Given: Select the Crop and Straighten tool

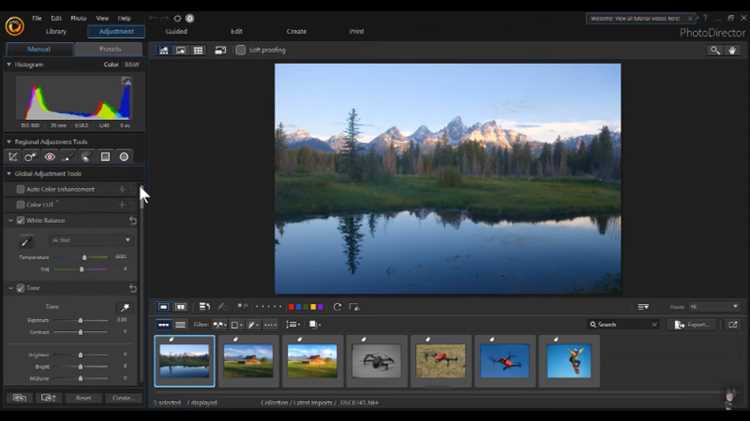Looking at the screenshot, I should [13, 157].
